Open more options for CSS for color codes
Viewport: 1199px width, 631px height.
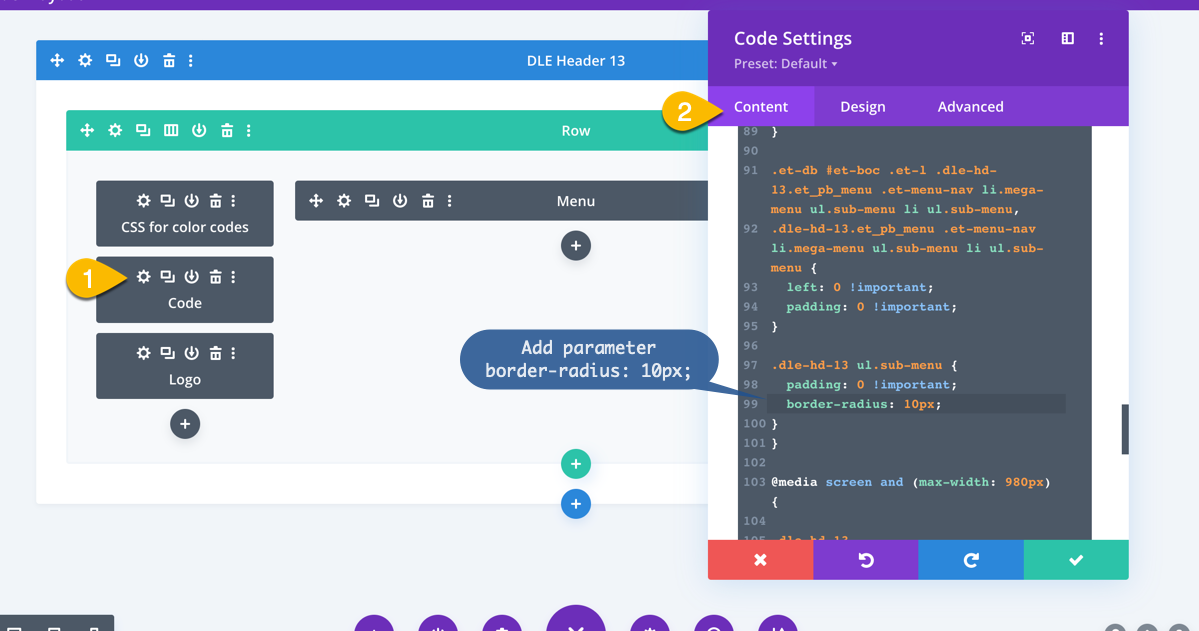coord(233,200)
